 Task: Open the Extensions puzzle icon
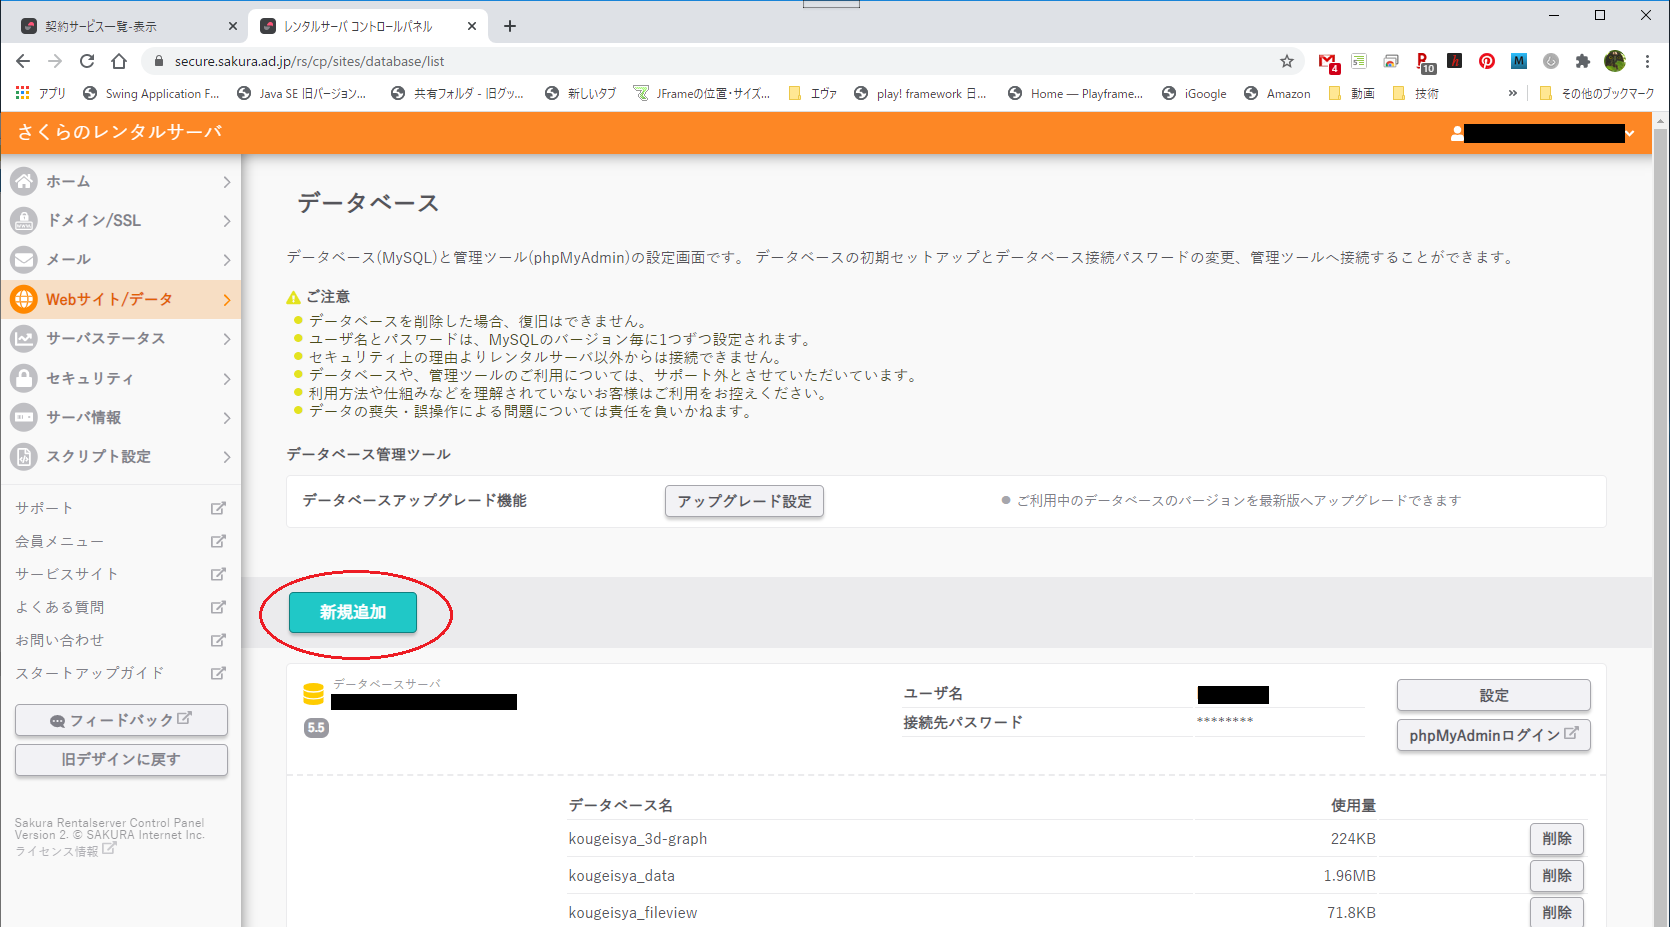pos(1582,61)
